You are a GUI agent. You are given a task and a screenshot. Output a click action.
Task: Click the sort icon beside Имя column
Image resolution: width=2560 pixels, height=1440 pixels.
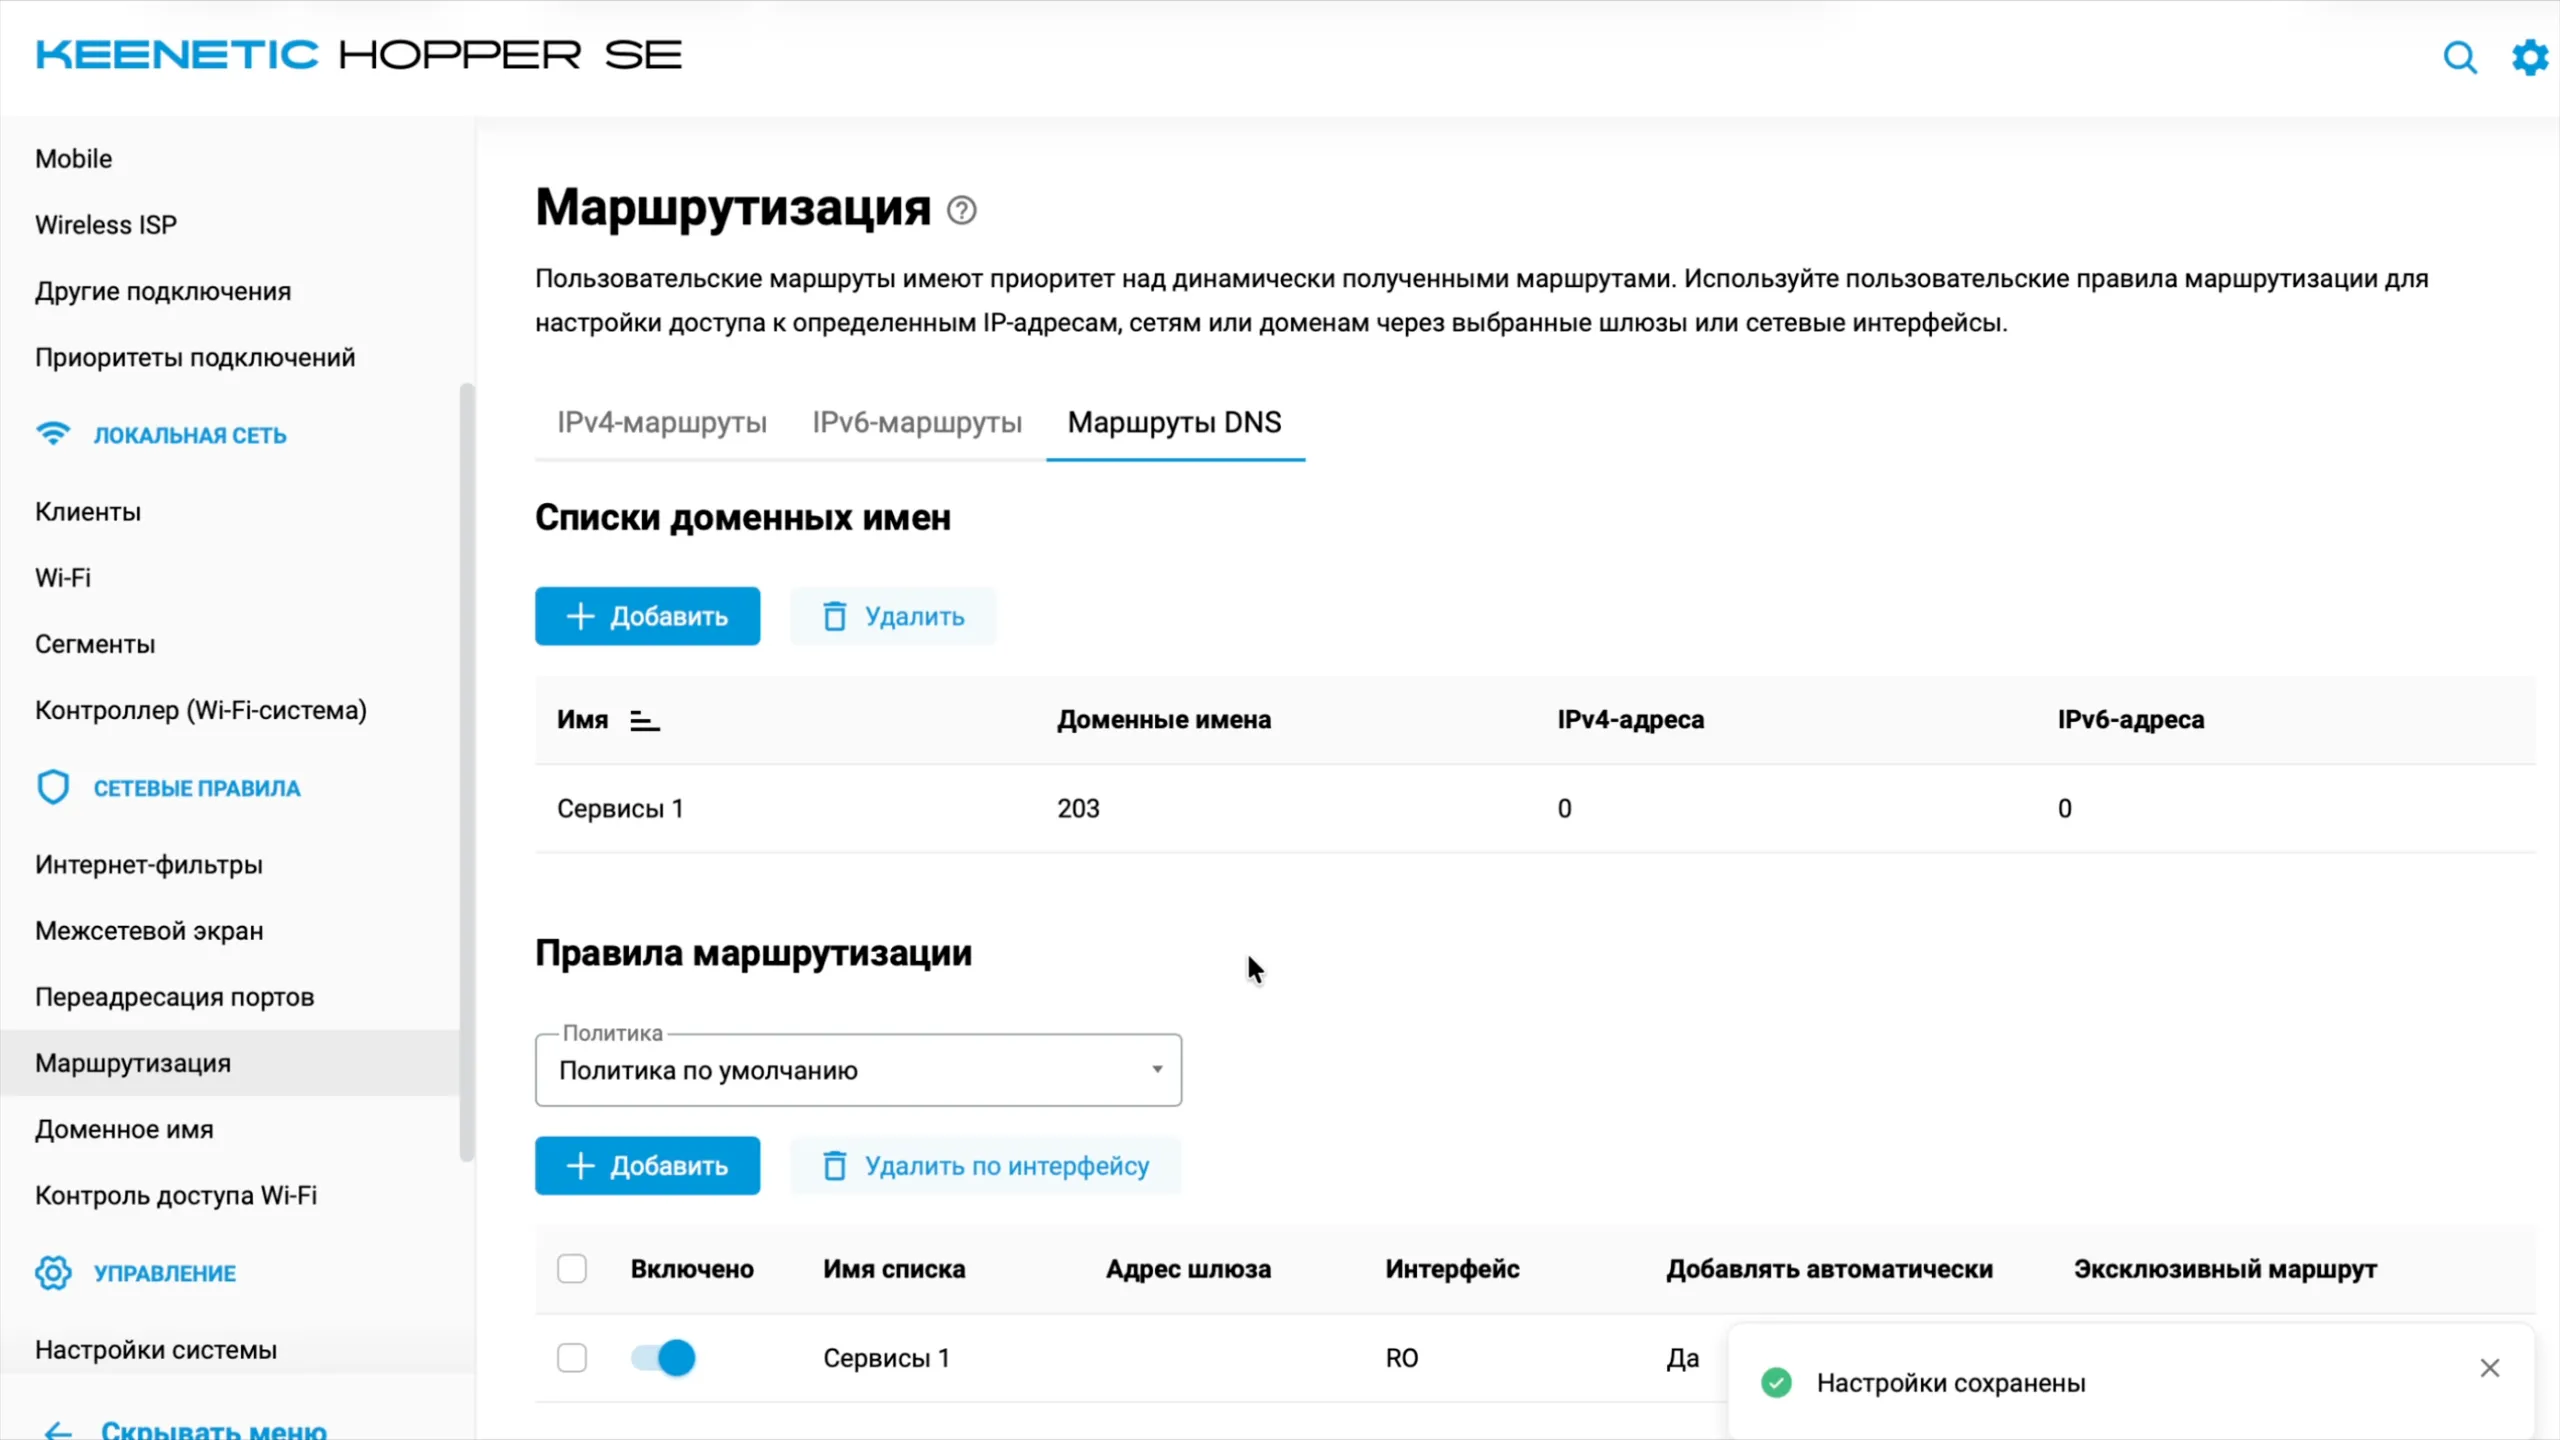pos(645,720)
